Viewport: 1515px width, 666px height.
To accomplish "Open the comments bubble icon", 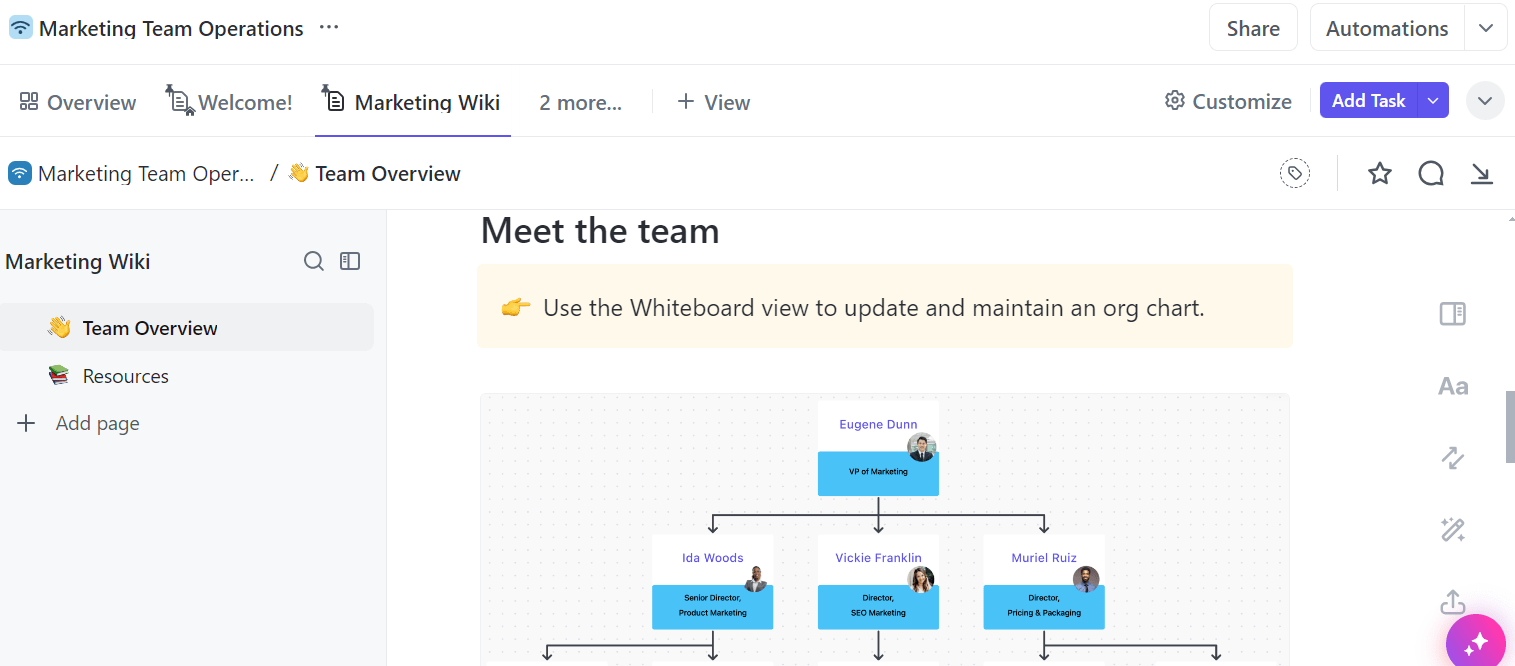I will tap(1431, 173).
